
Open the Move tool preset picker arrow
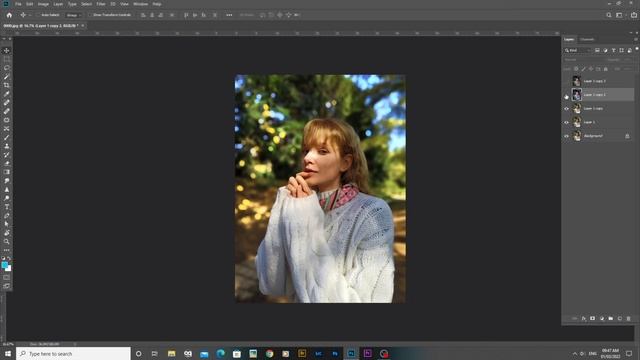tap(30, 15)
